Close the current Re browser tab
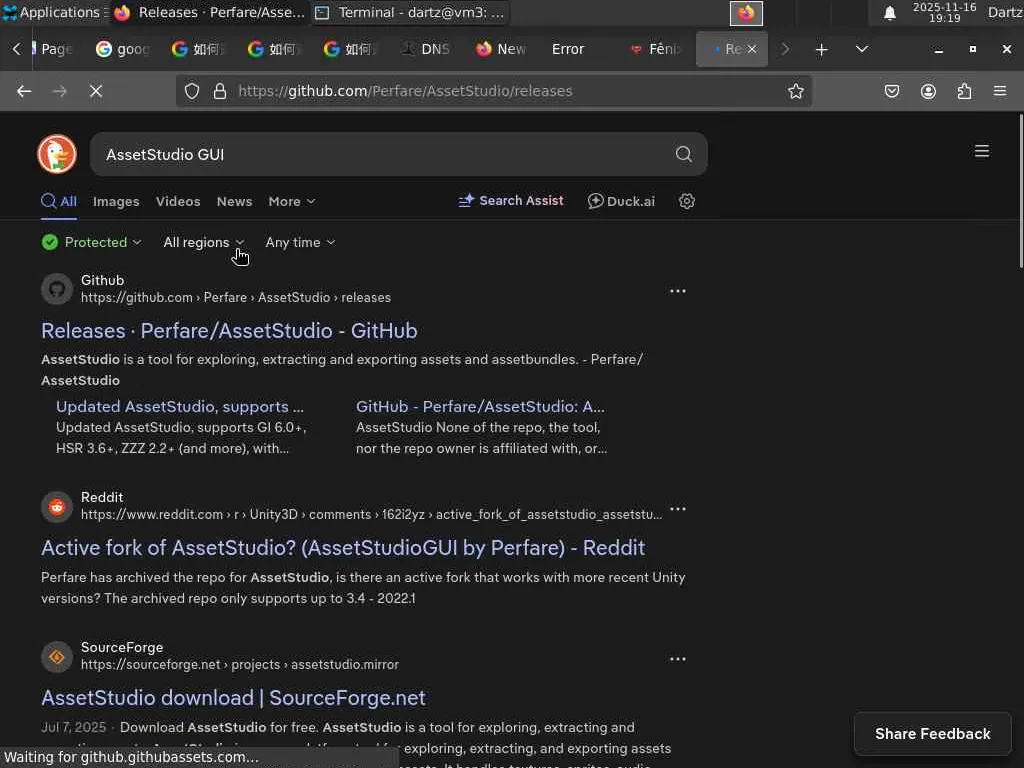The image size is (1024, 768). pyautogui.click(x=752, y=49)
